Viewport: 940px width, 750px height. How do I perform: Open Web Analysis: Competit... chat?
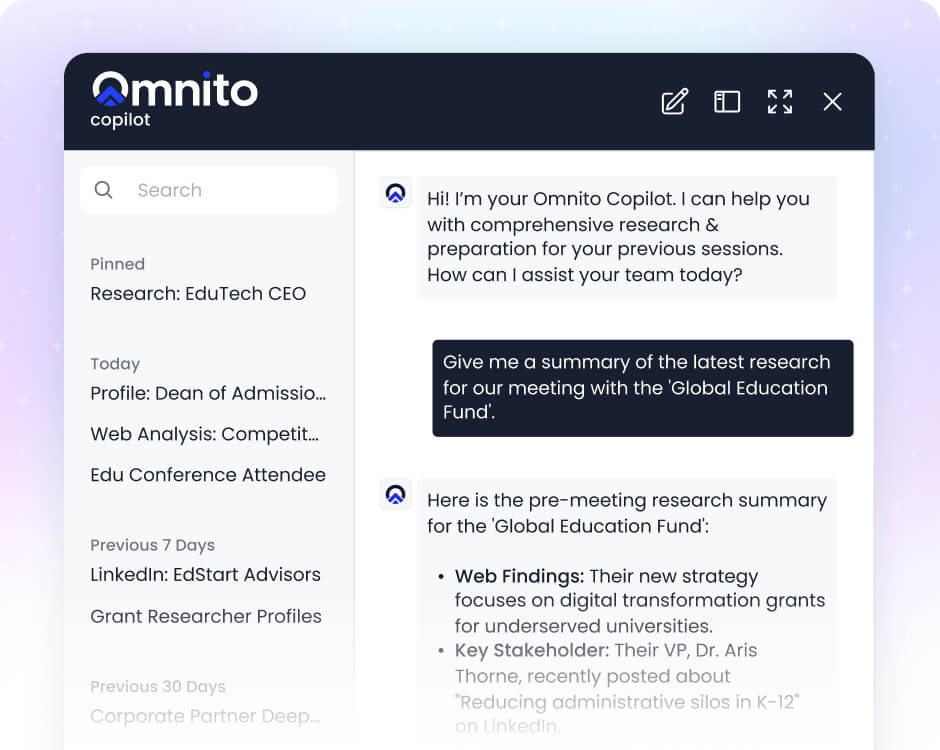204,434
